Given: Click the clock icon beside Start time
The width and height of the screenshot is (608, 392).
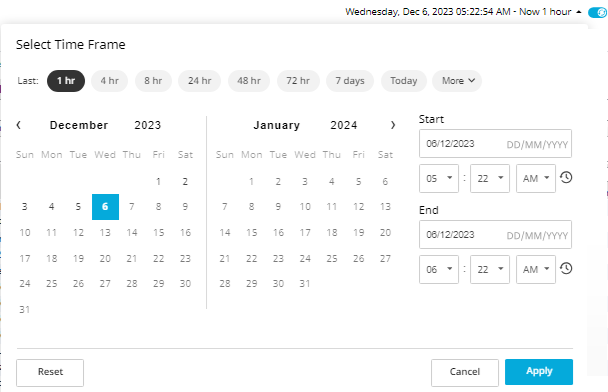Looking at the screenshot, I should click(566, 178).
